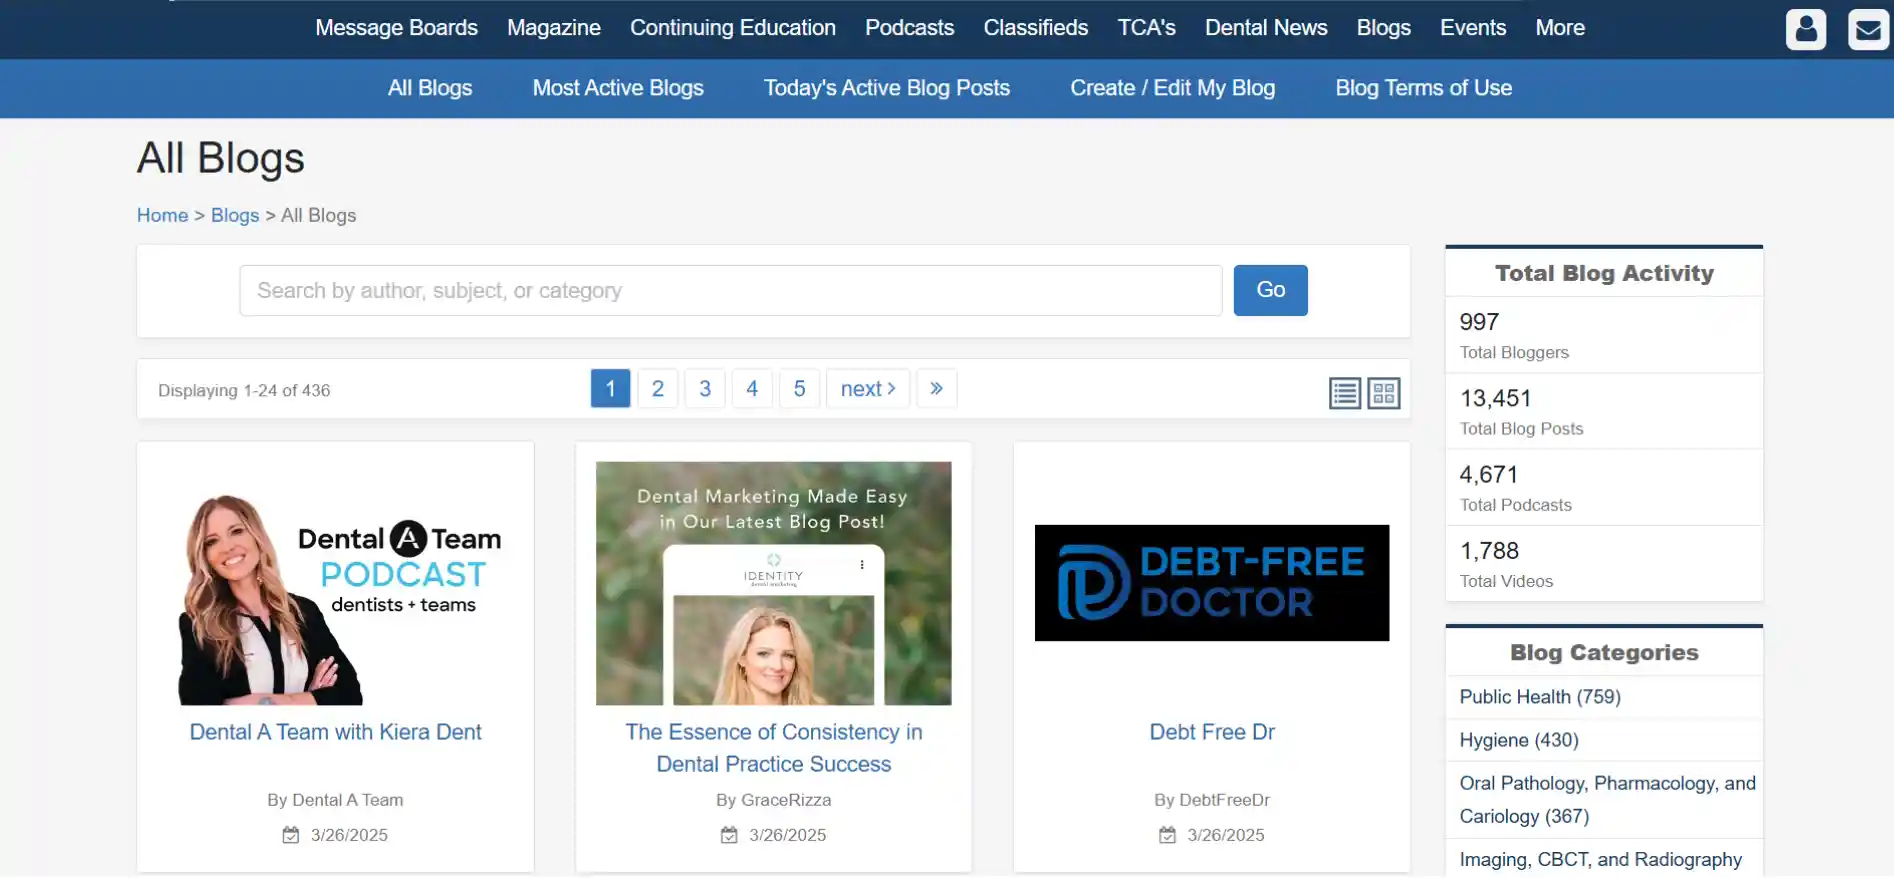The image size is (1894, 878).
Task: Click '4,671' Total Podcasts count
Action: point(1489,475)
